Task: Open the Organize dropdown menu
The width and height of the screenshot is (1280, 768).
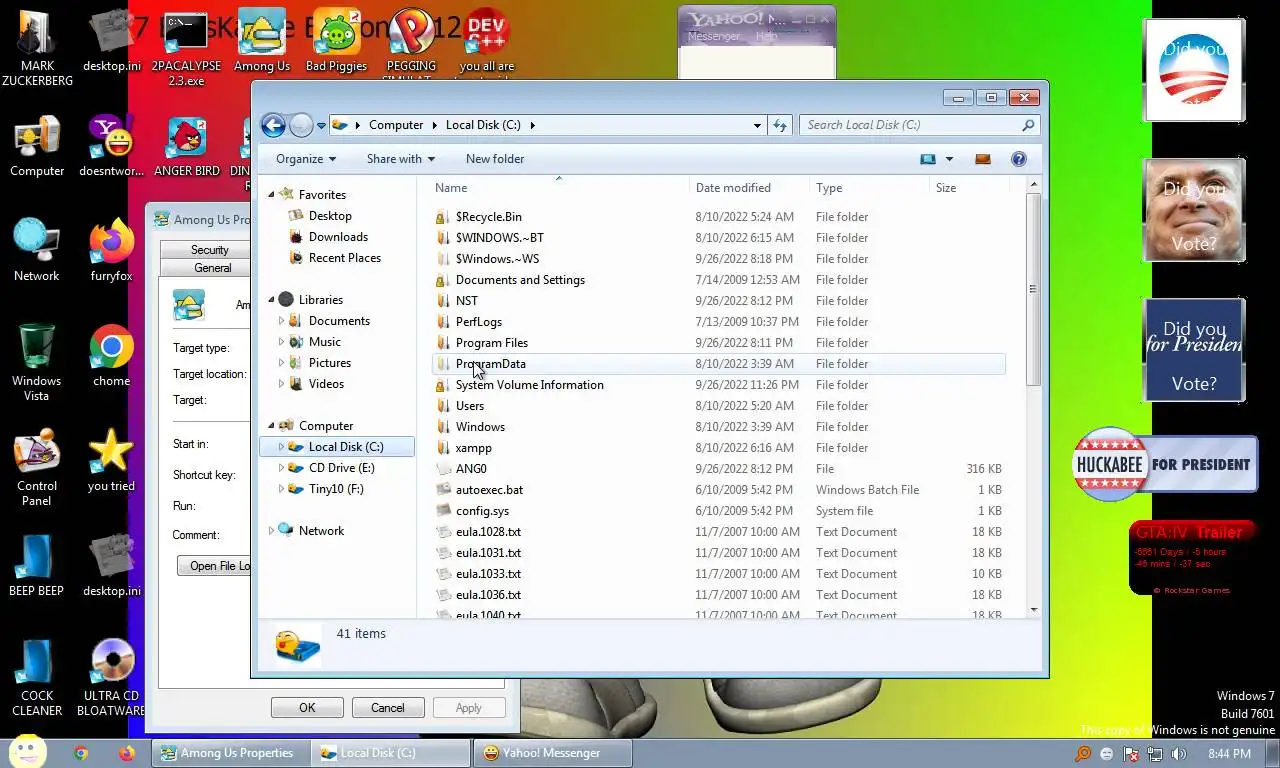Action: tap(306, 159)
